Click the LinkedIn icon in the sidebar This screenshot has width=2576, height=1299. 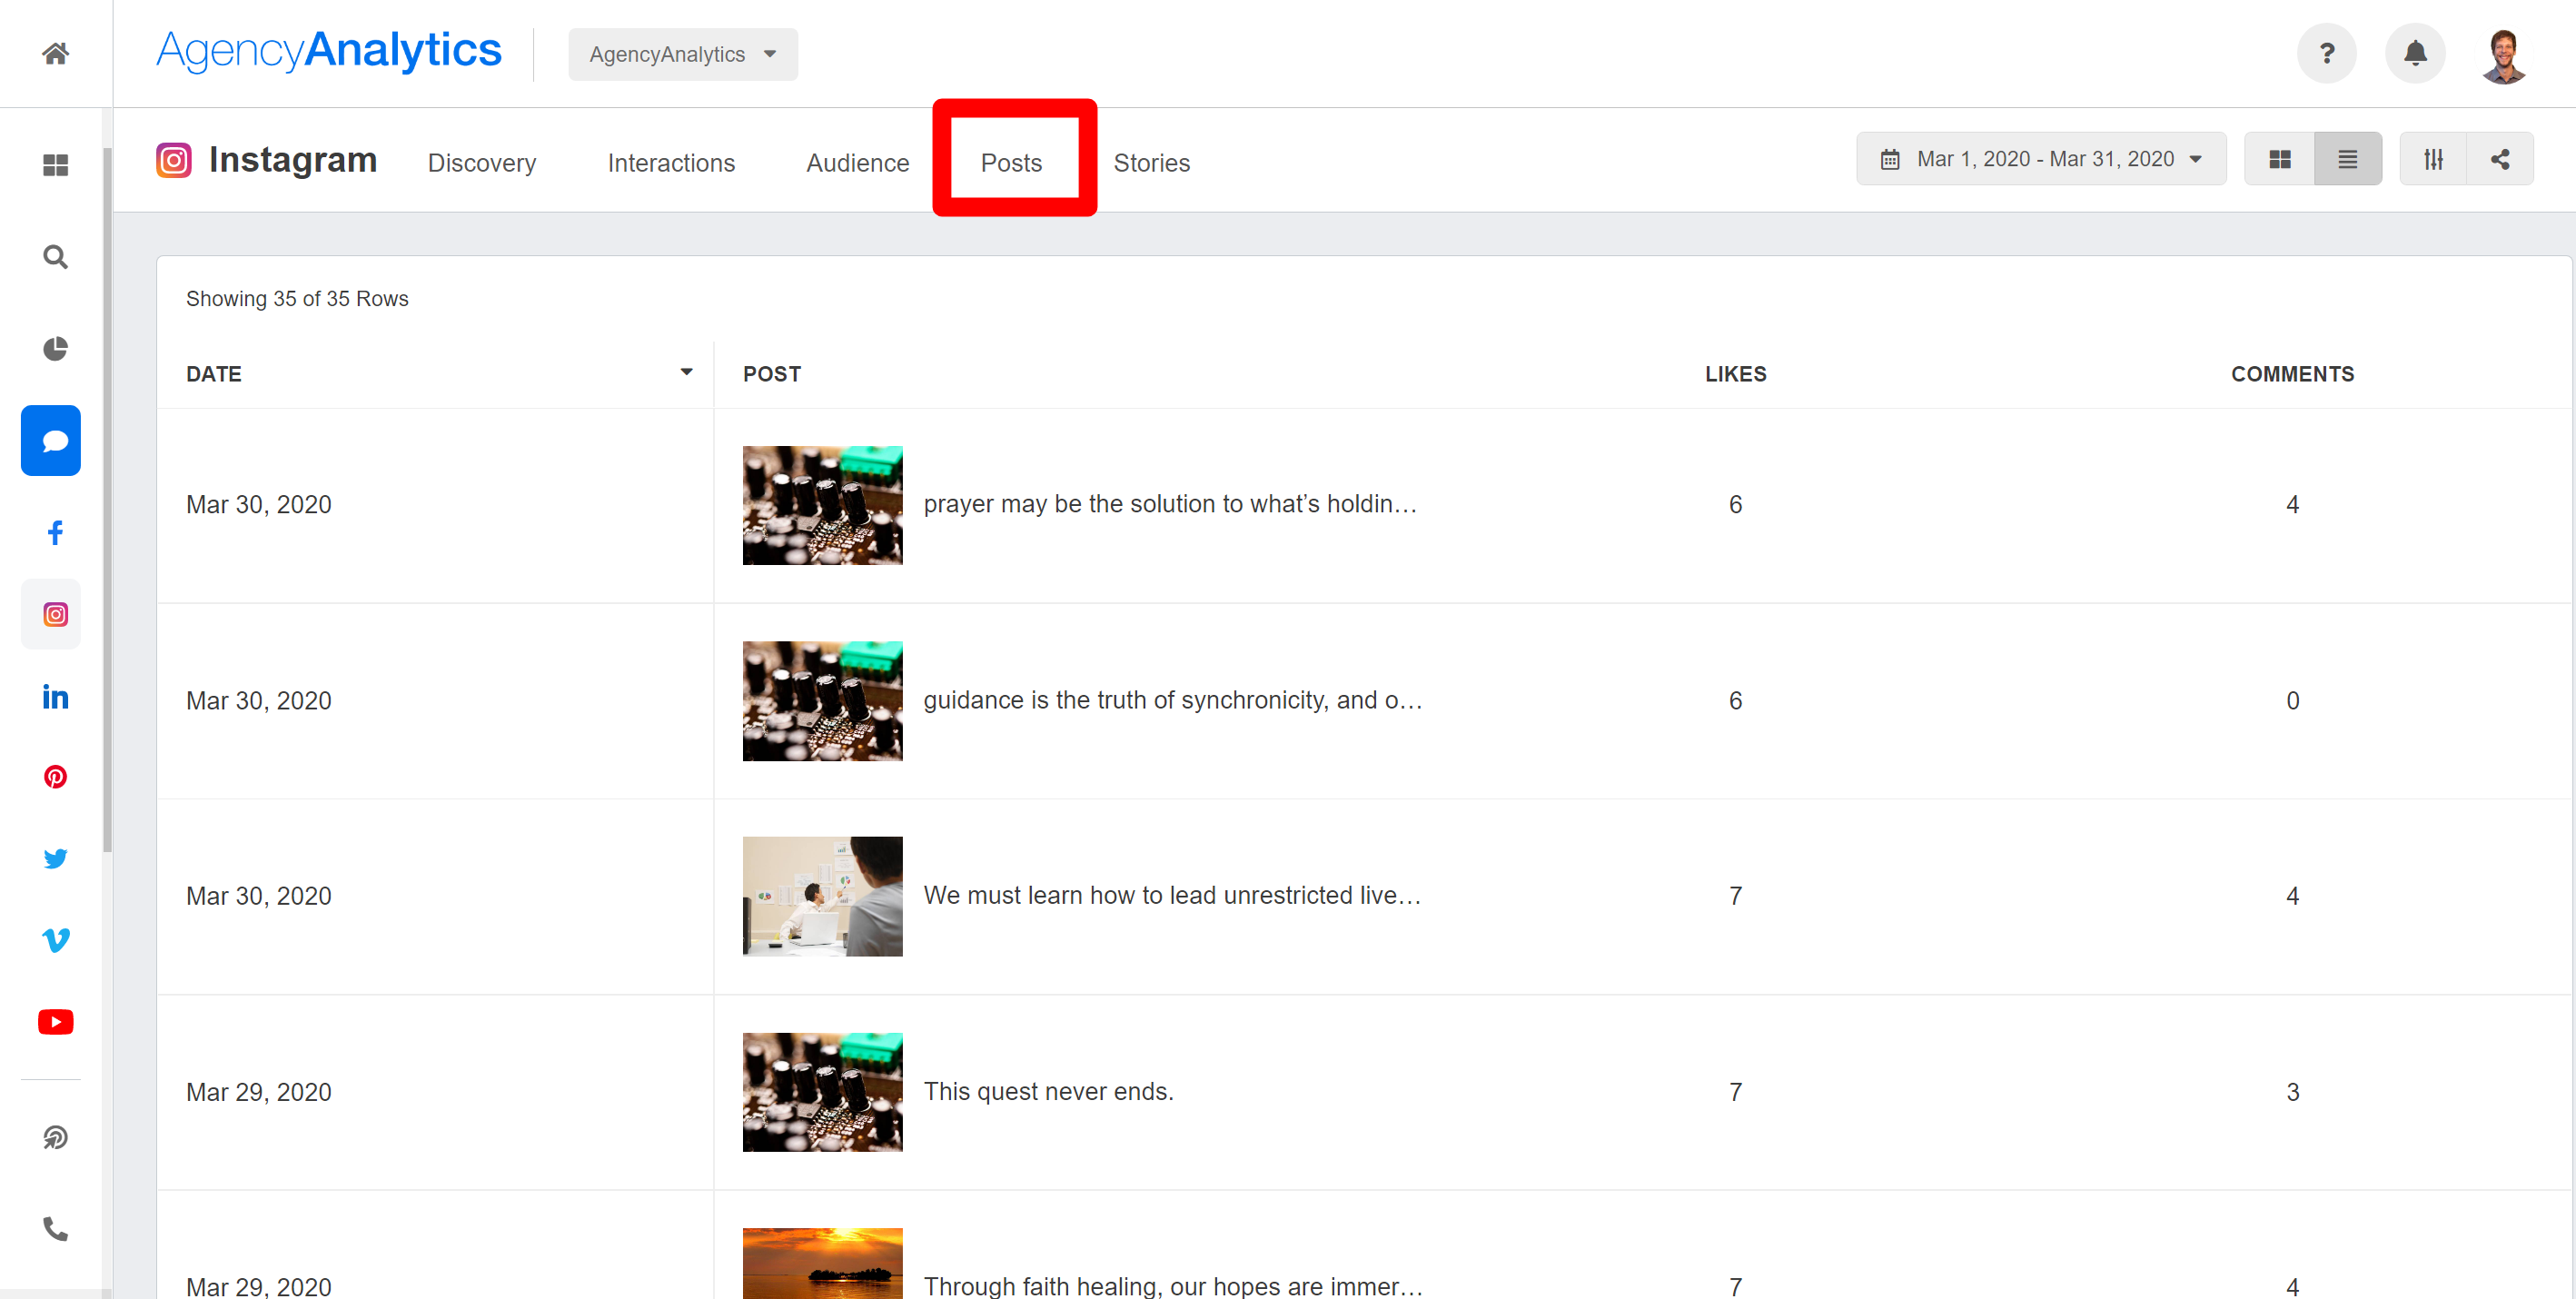54,696
